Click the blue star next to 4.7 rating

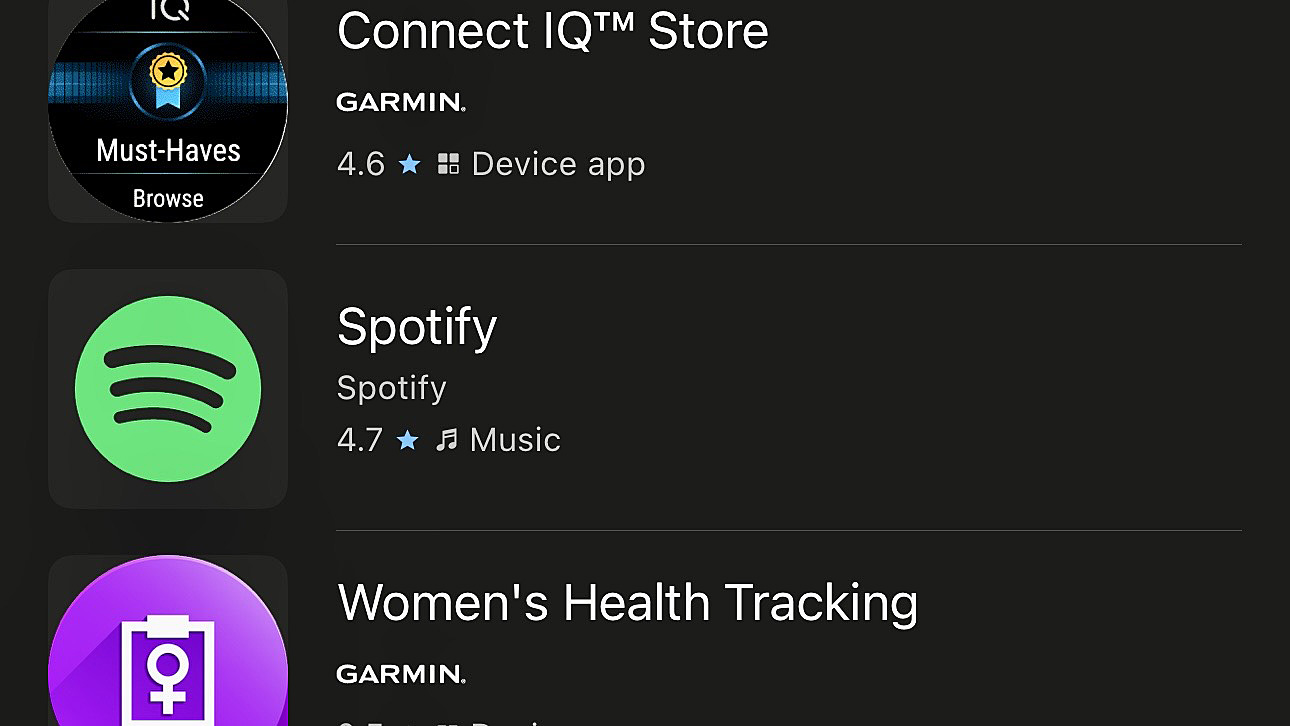tap(408, 439)
